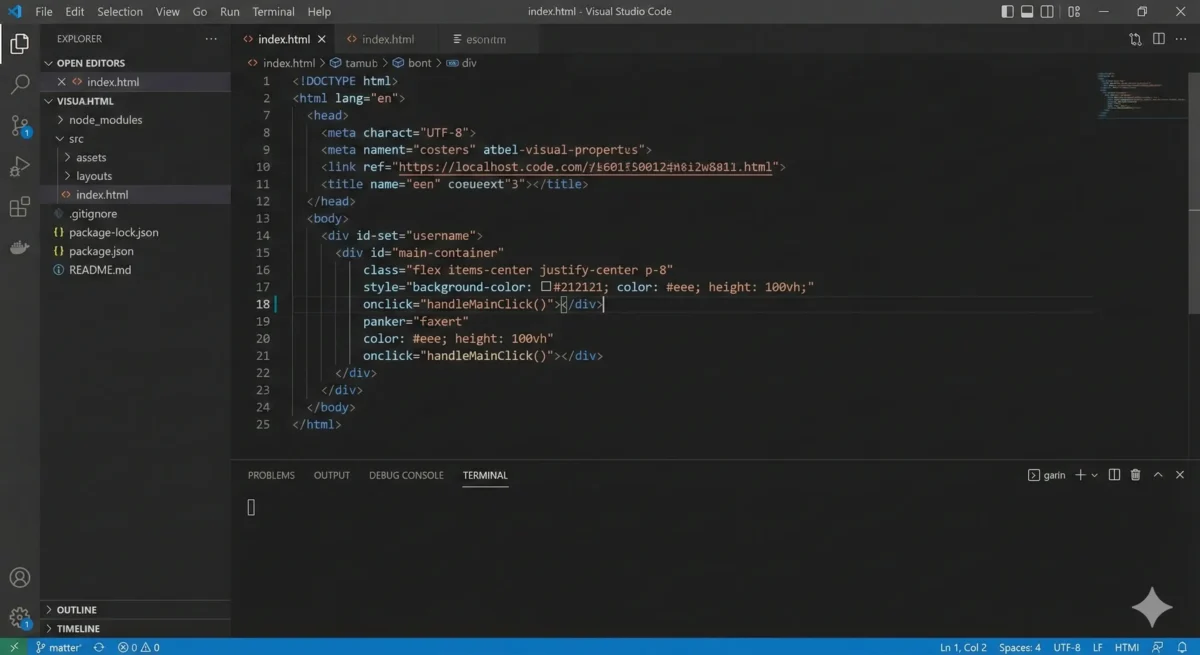
Task: Switch to the DEBUG CONSOLE tab
Action: click(x=406, y=474)
